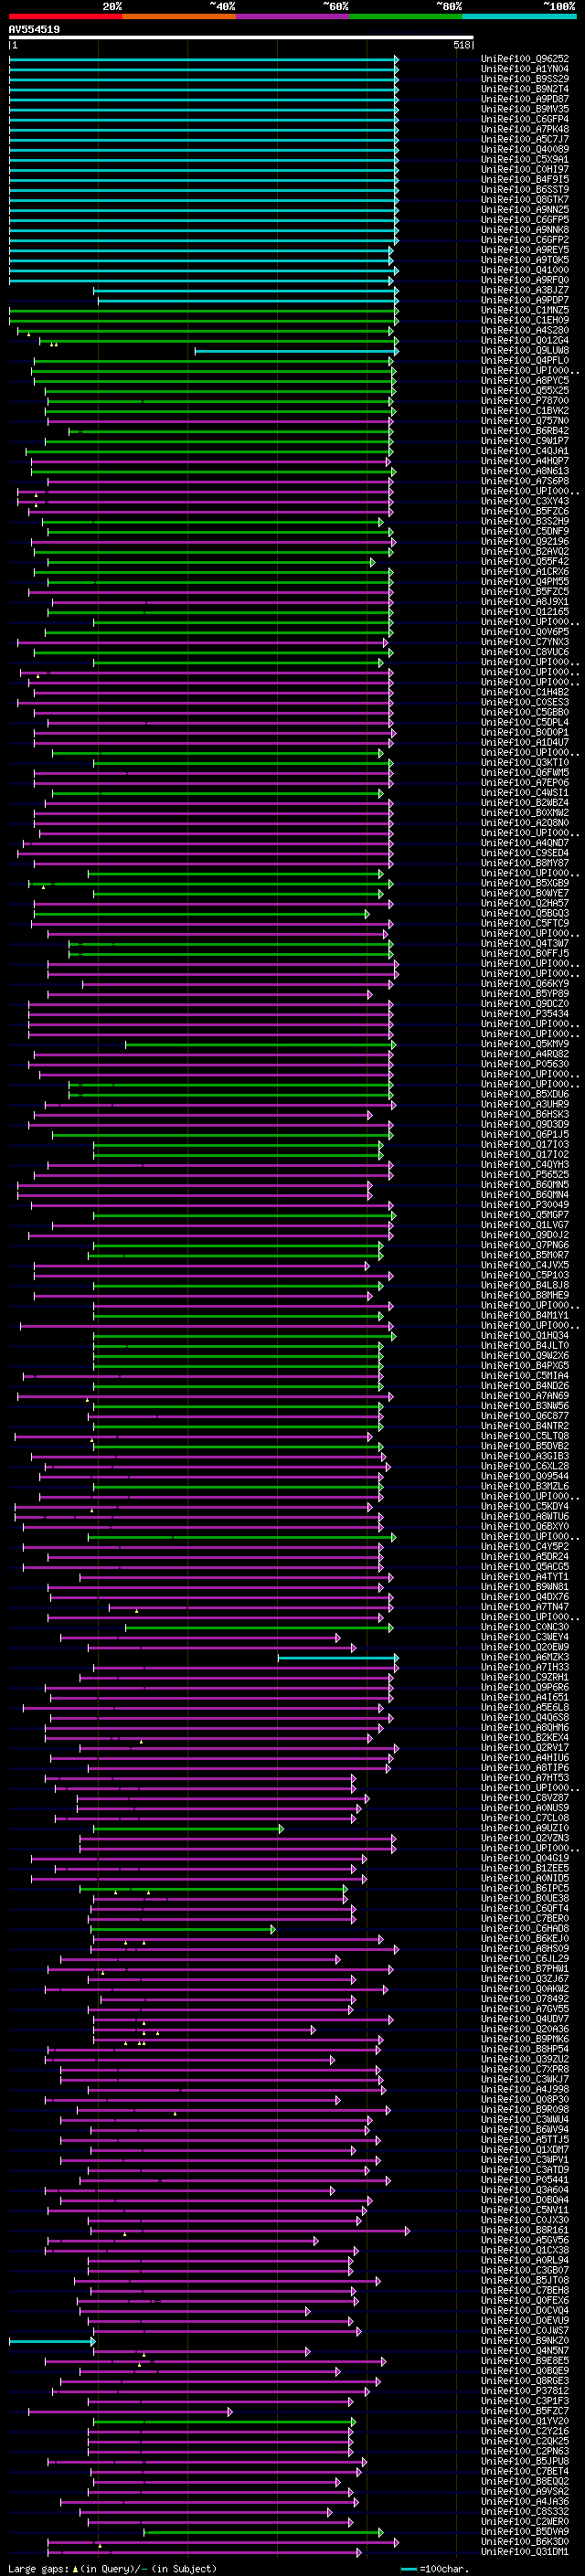Select hit label UniRef100_C8S332
This screenshot has width=585, height=2576.
525,2512
